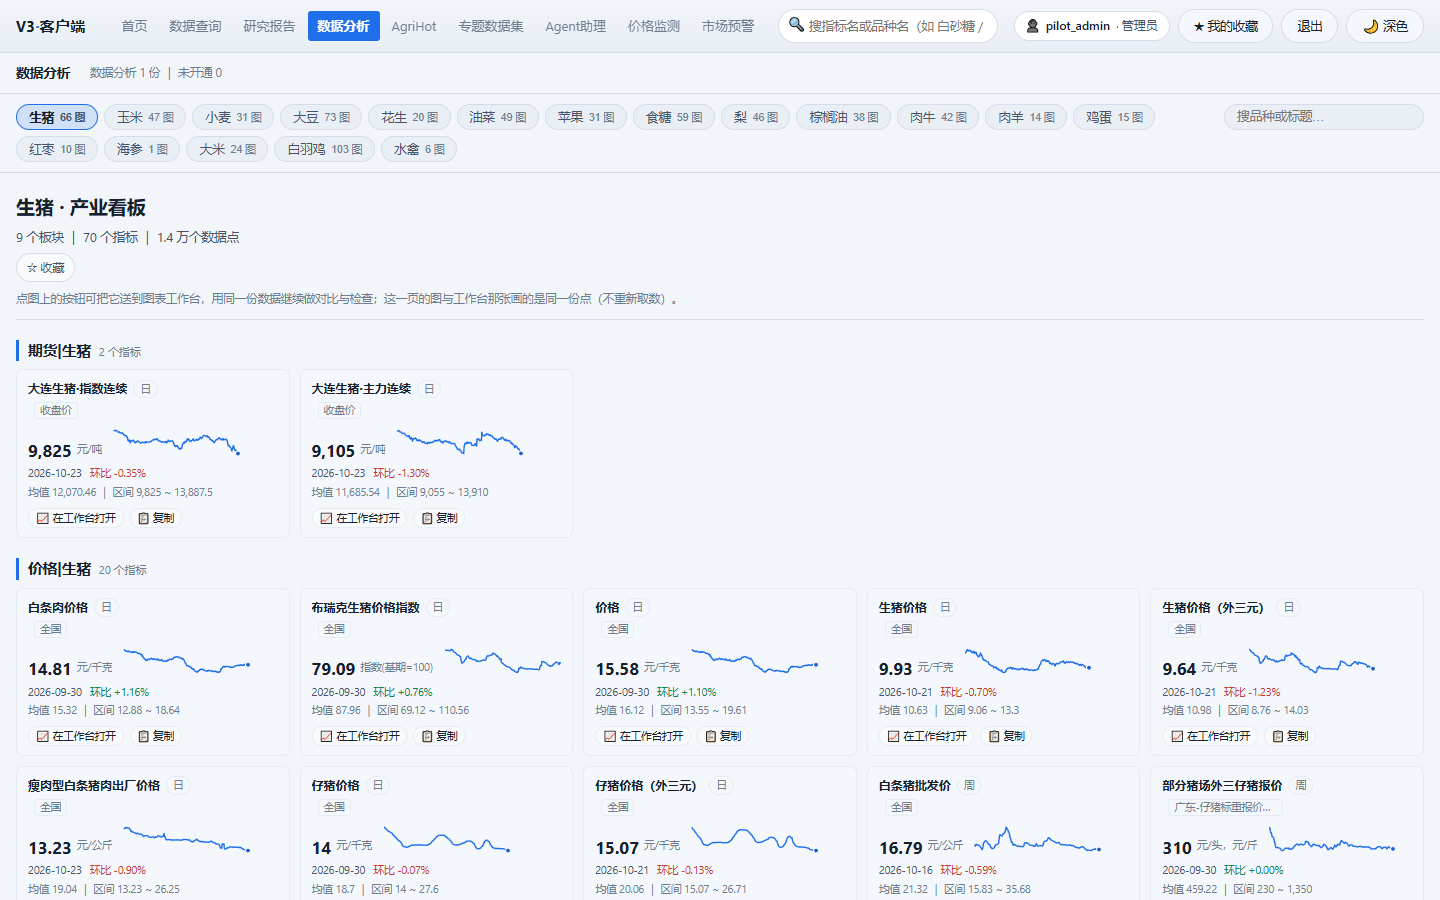Screen dimensions: 1440x900
Task: Click the V3·客户端 app logo
Action: (x=50, y=26)
